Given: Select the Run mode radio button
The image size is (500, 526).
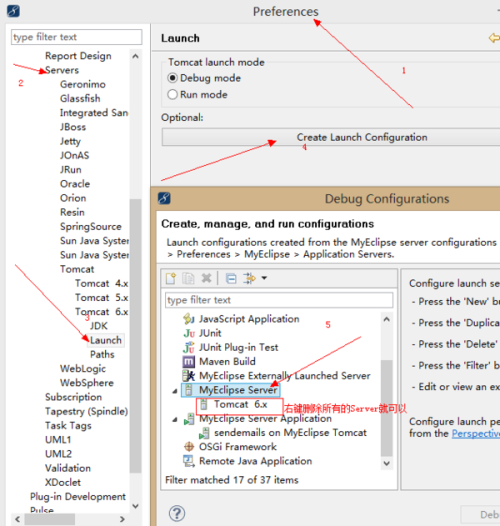Looking at the screenshot, I should (172, 95).
